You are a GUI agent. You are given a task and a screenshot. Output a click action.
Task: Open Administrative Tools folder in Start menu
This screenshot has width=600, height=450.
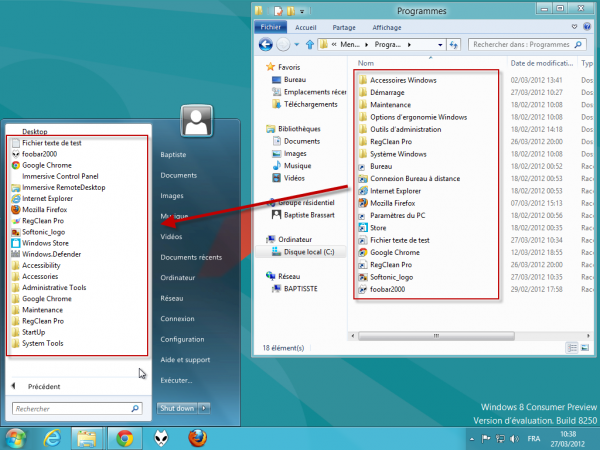tap(49, 287)
